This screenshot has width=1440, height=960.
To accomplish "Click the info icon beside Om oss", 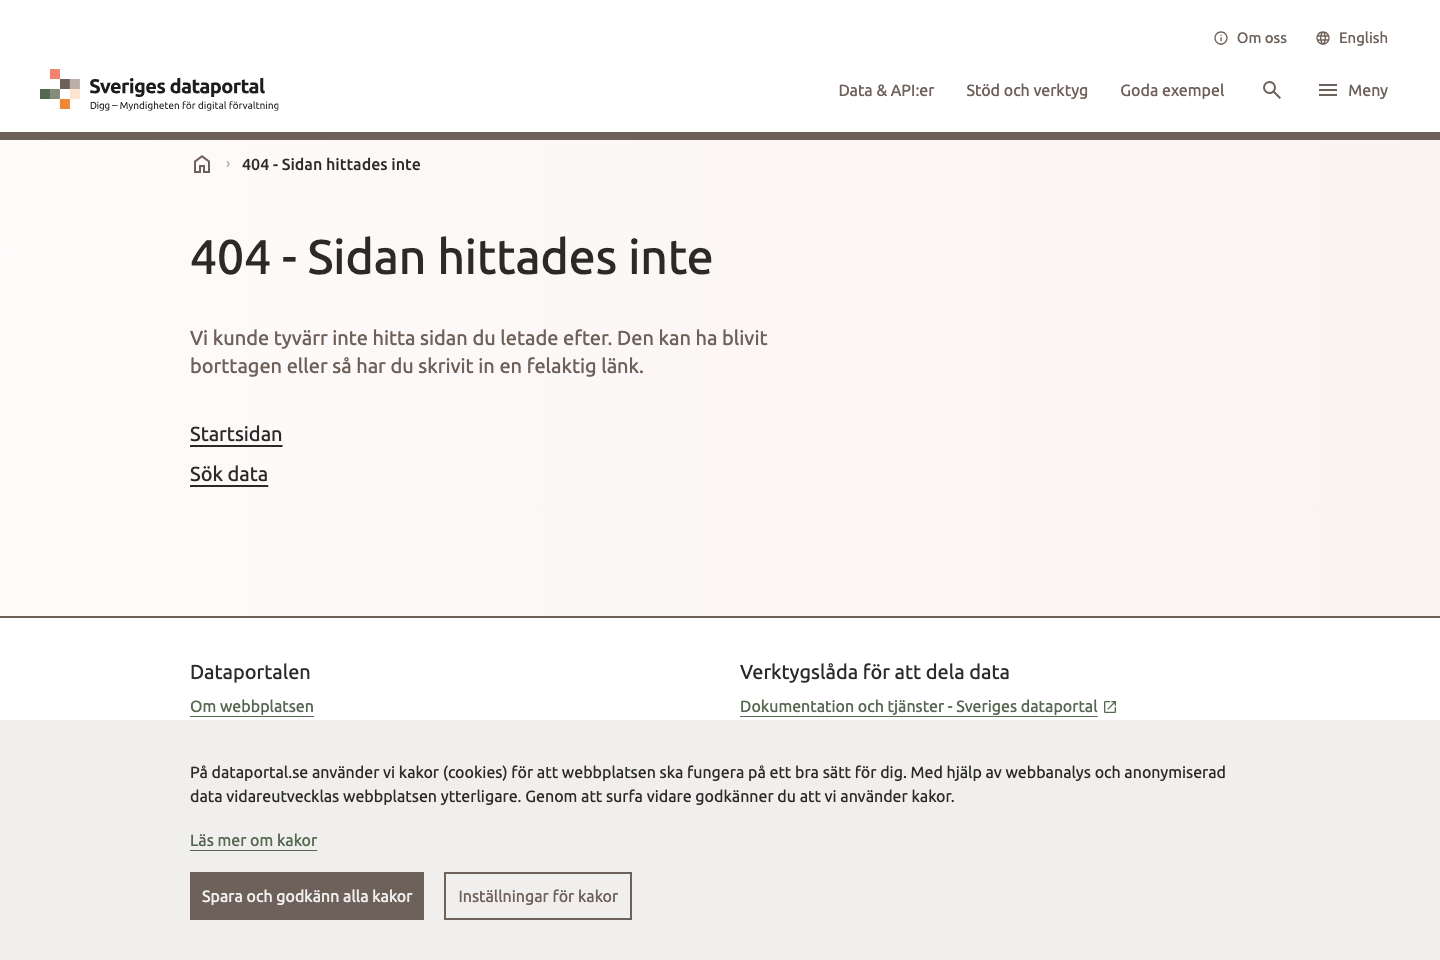I will point(1220,38).
